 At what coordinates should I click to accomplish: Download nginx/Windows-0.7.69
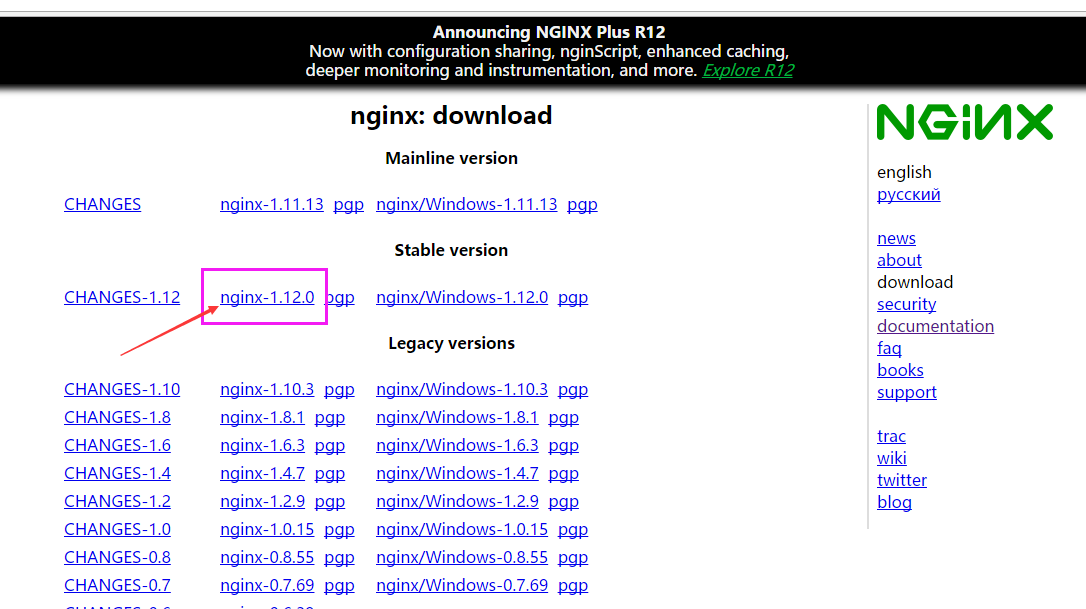pos(462,585)
